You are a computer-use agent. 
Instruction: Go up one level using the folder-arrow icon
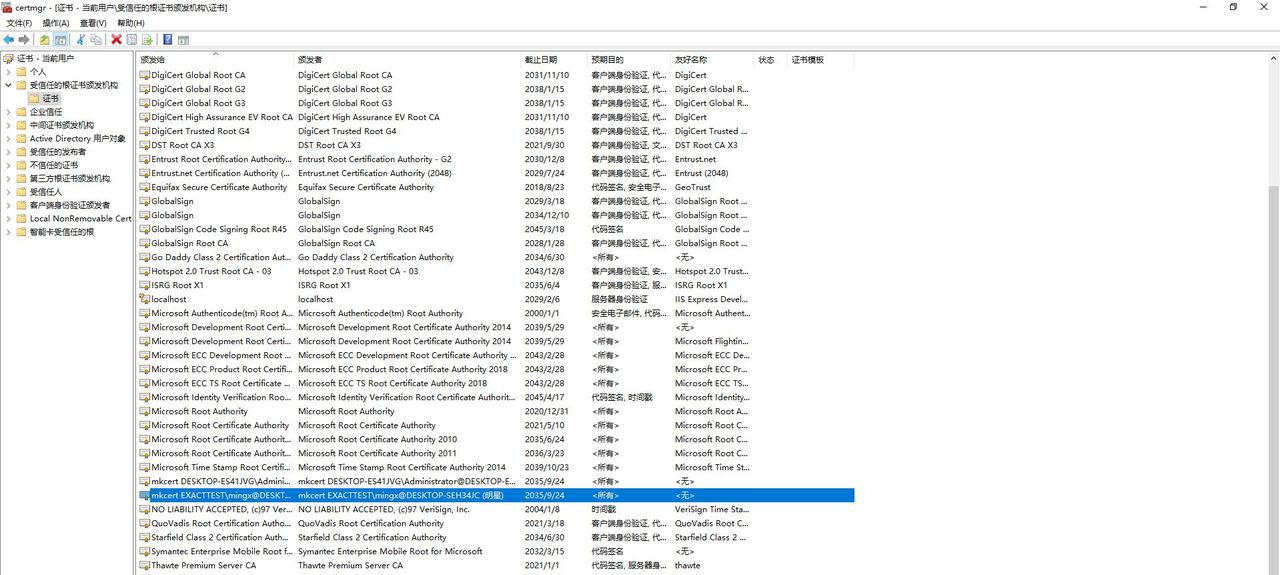point(45,40)
